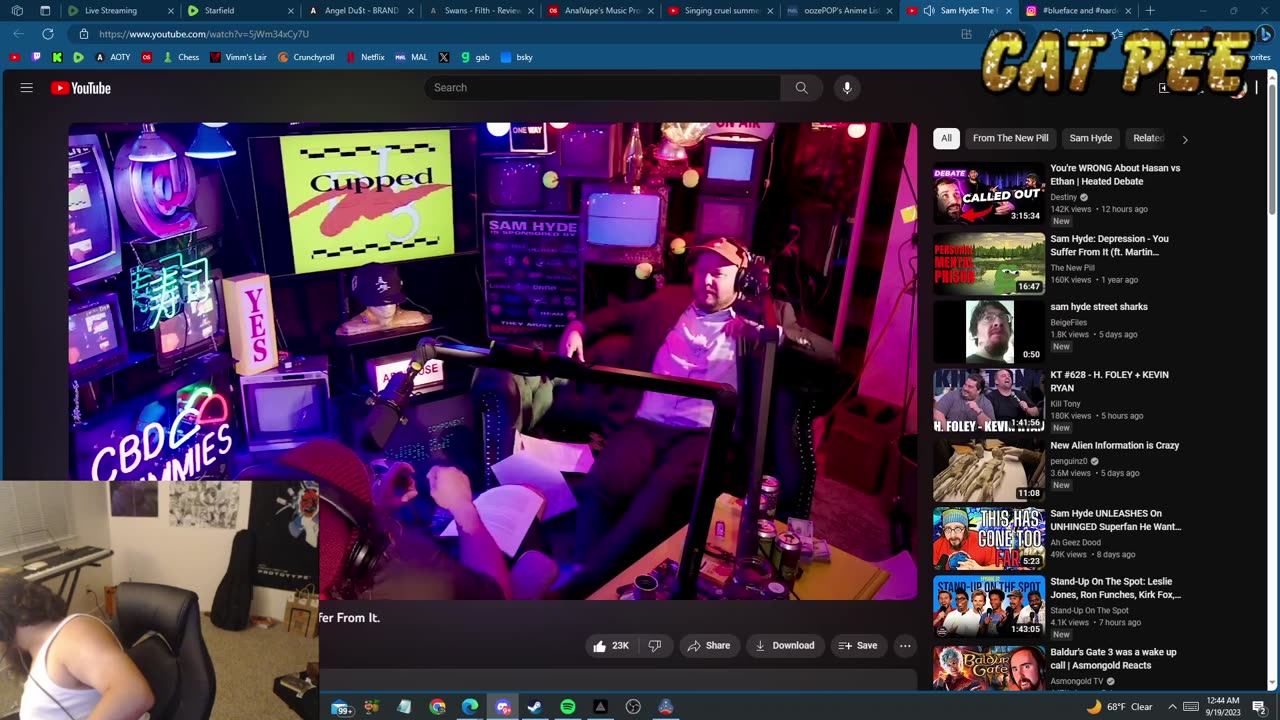This screenshot has height=720, width=1280.
Task: Click the browser address bar URL
Action: pos(204,34)
